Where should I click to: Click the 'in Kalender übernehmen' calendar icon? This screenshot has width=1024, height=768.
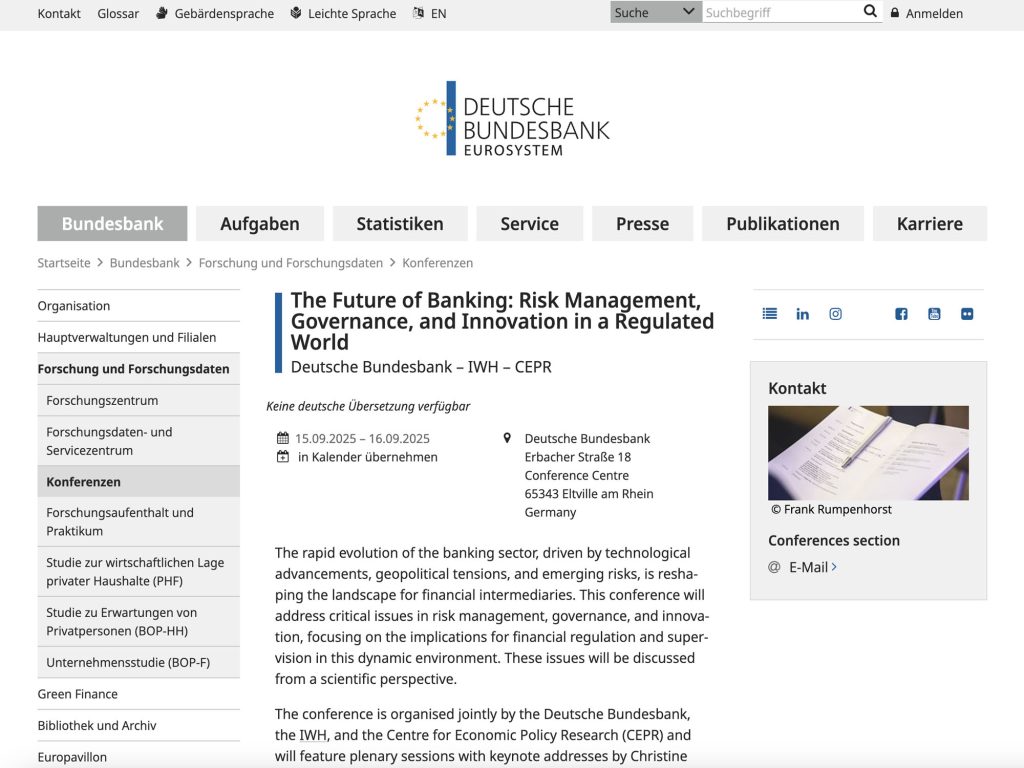coord(281,456)
